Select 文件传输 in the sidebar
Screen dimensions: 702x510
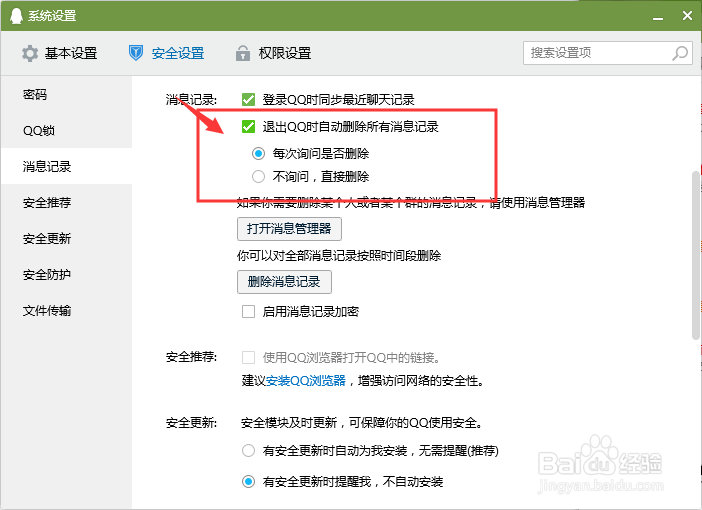point(67,311)
